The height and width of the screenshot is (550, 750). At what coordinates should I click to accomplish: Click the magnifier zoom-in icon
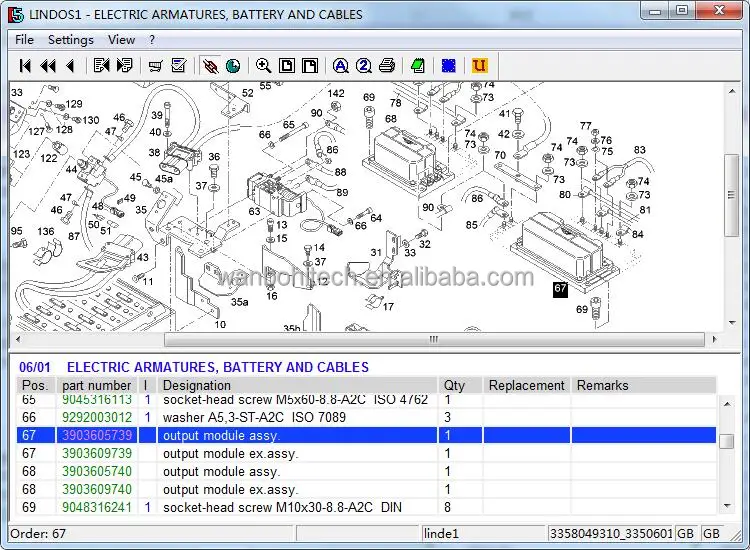(263, 66)
